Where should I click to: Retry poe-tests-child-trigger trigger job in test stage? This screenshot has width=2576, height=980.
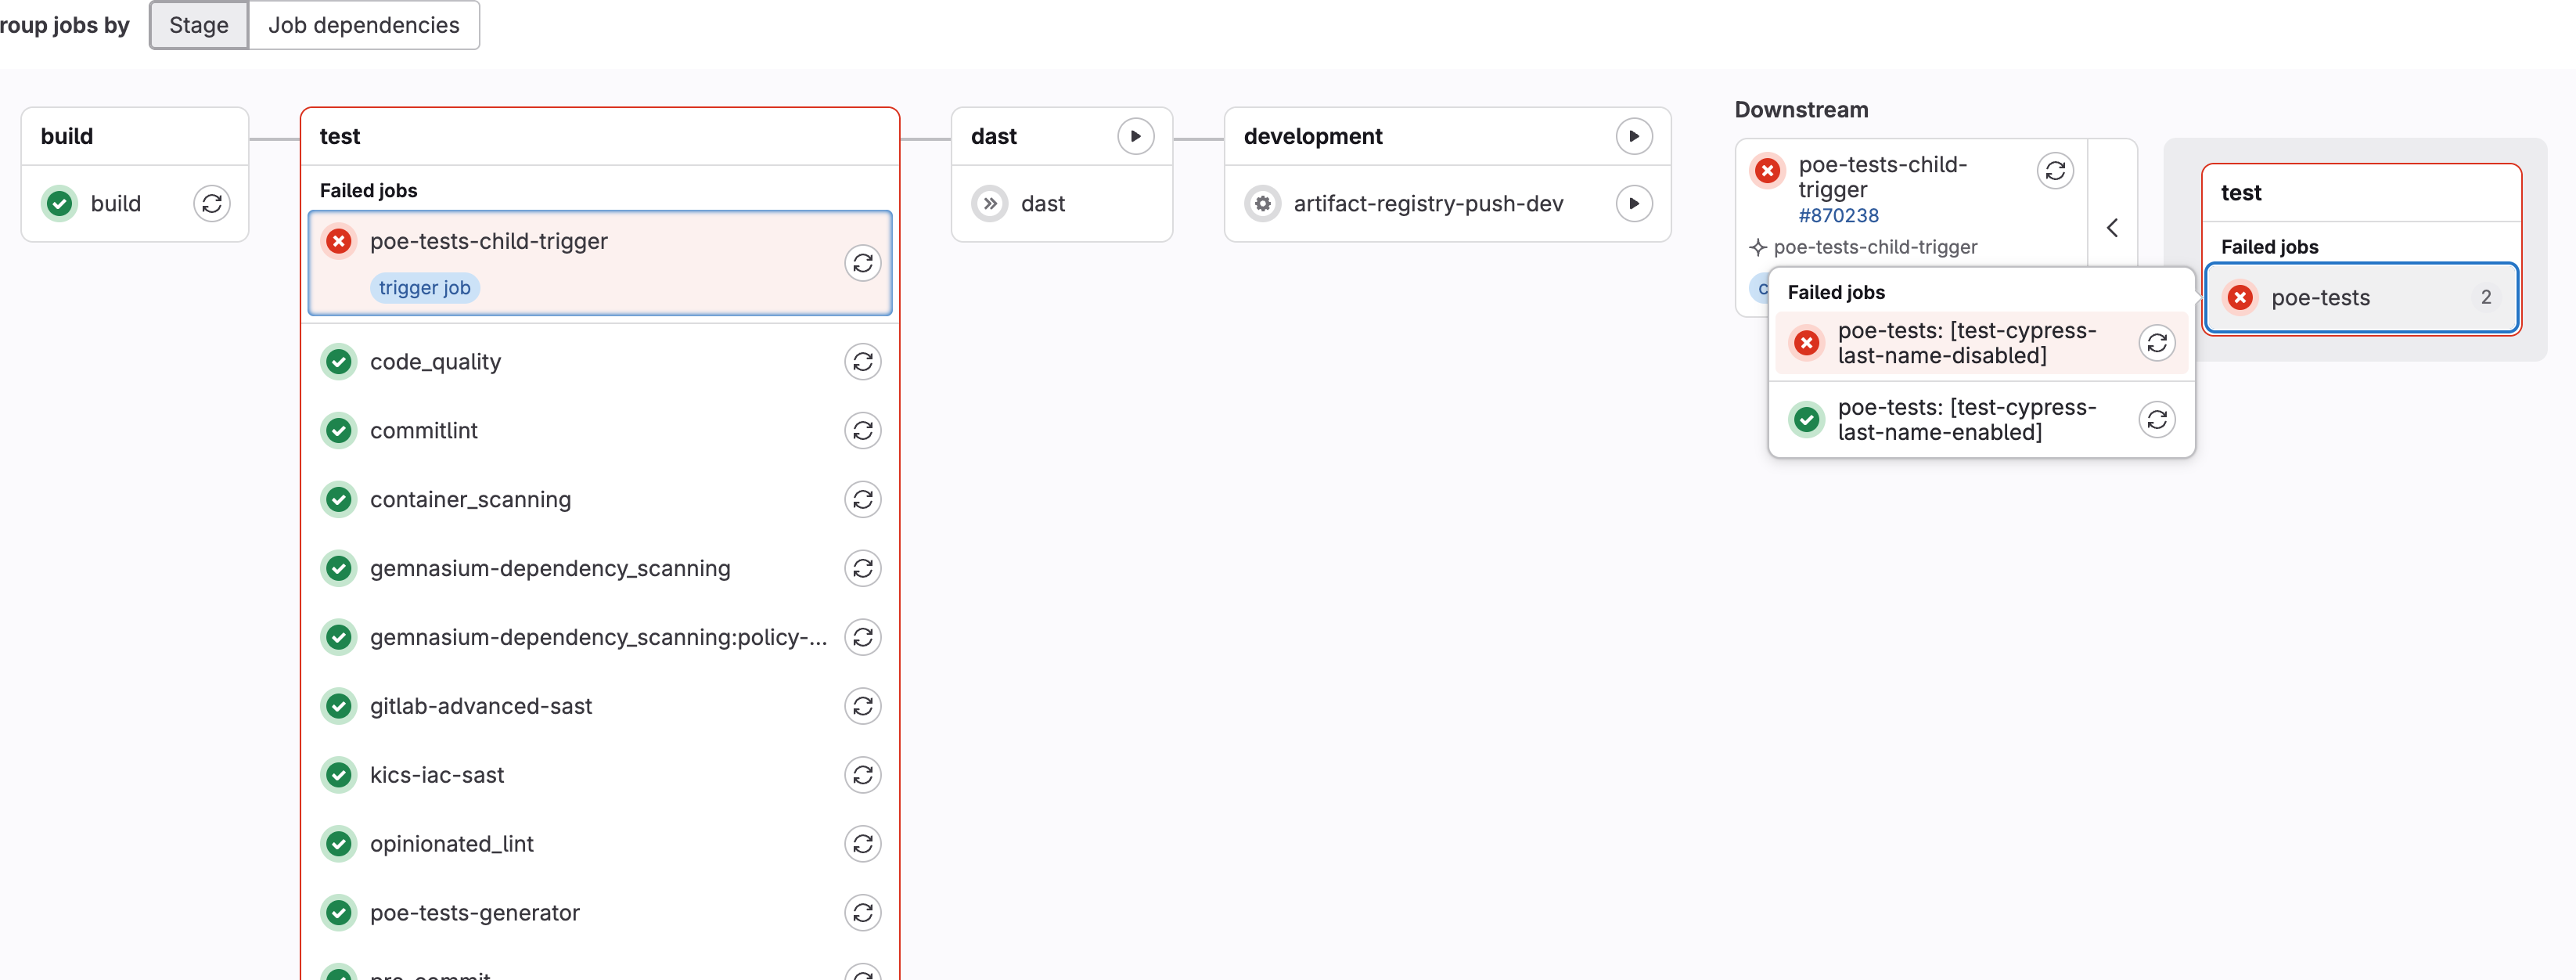click(862, 264)
